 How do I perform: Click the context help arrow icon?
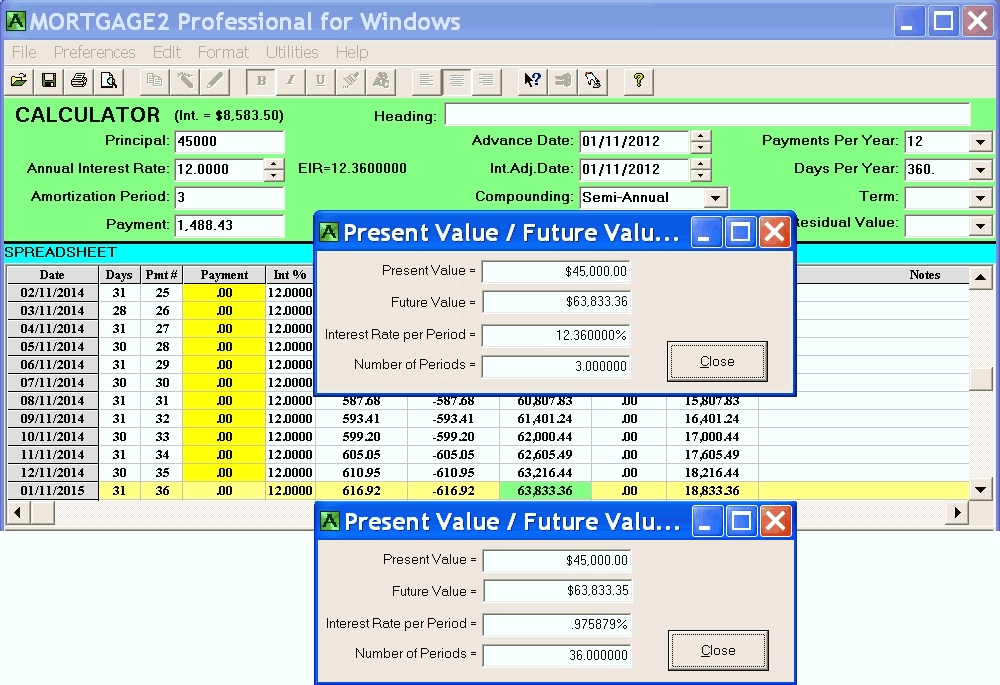click(x=533, y=81)
